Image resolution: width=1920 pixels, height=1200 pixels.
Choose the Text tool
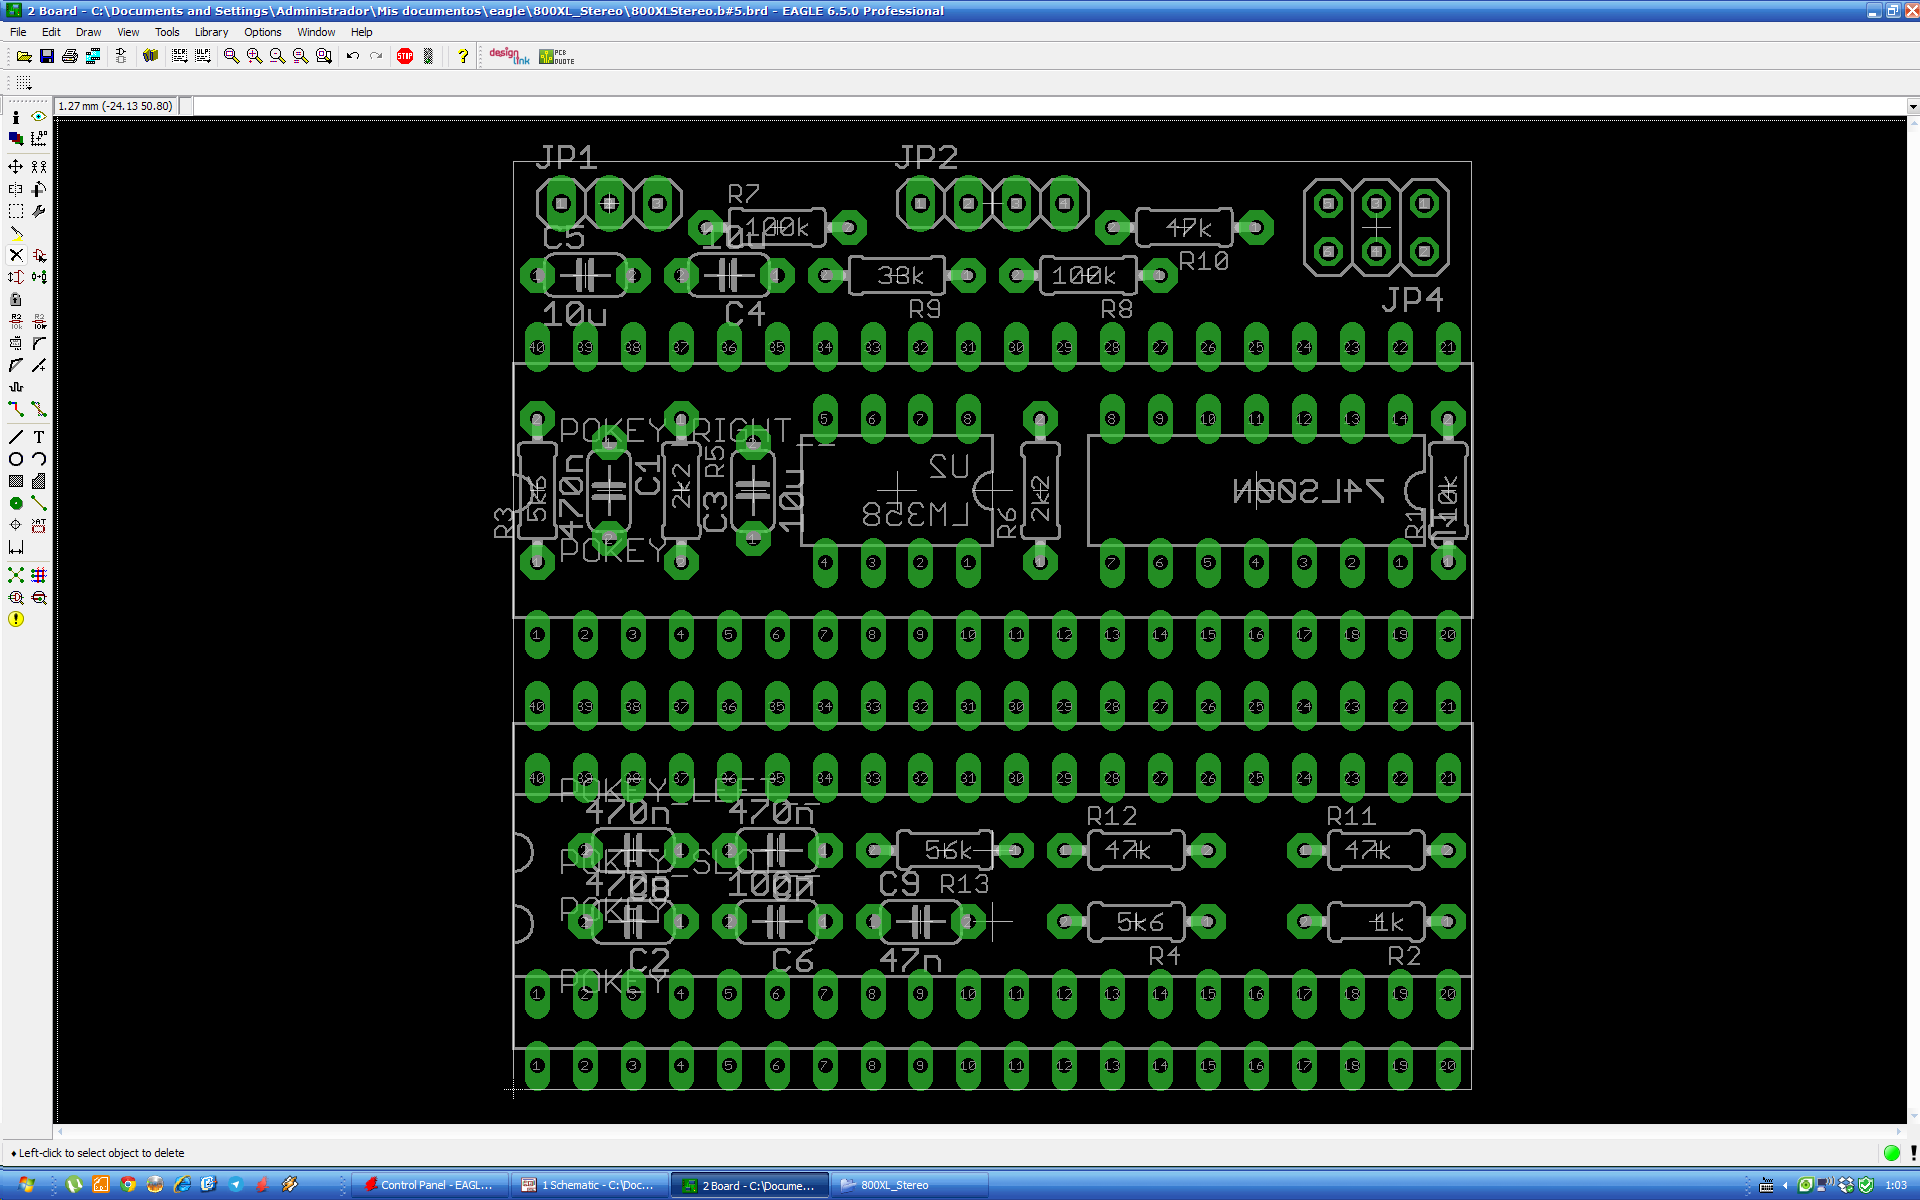tap(39, 437)
